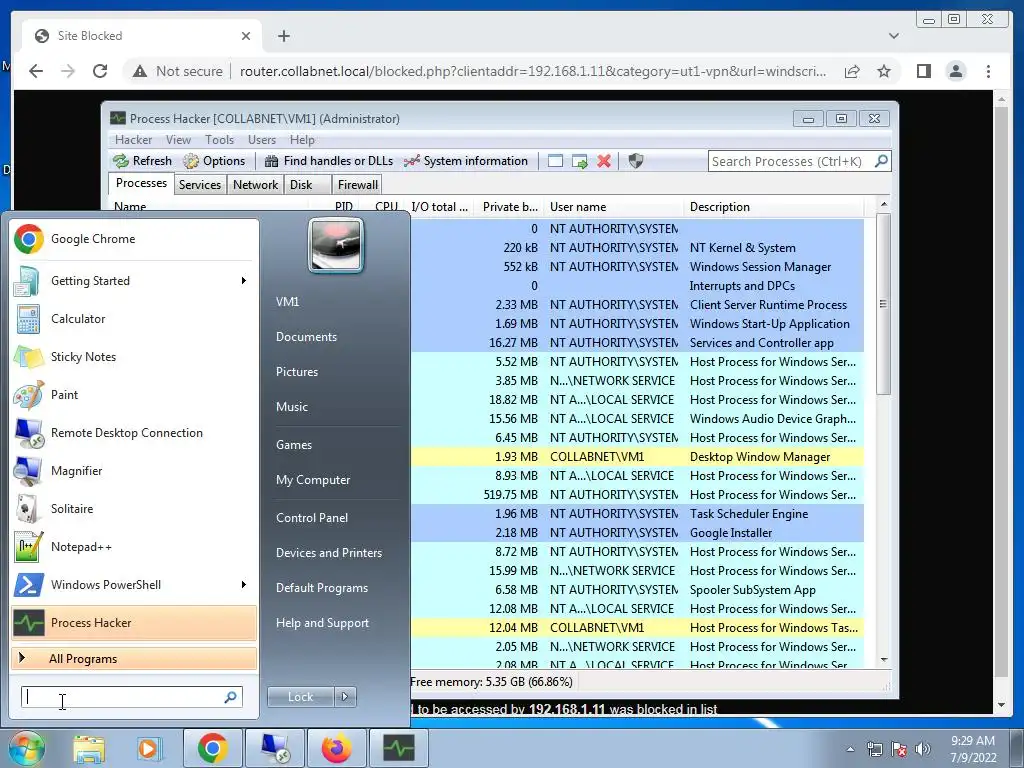Image resolution: width=1024 pixels, height=768 pixels.
Task: Click the Lock button in Start menu
Action: tap(300, 697)
